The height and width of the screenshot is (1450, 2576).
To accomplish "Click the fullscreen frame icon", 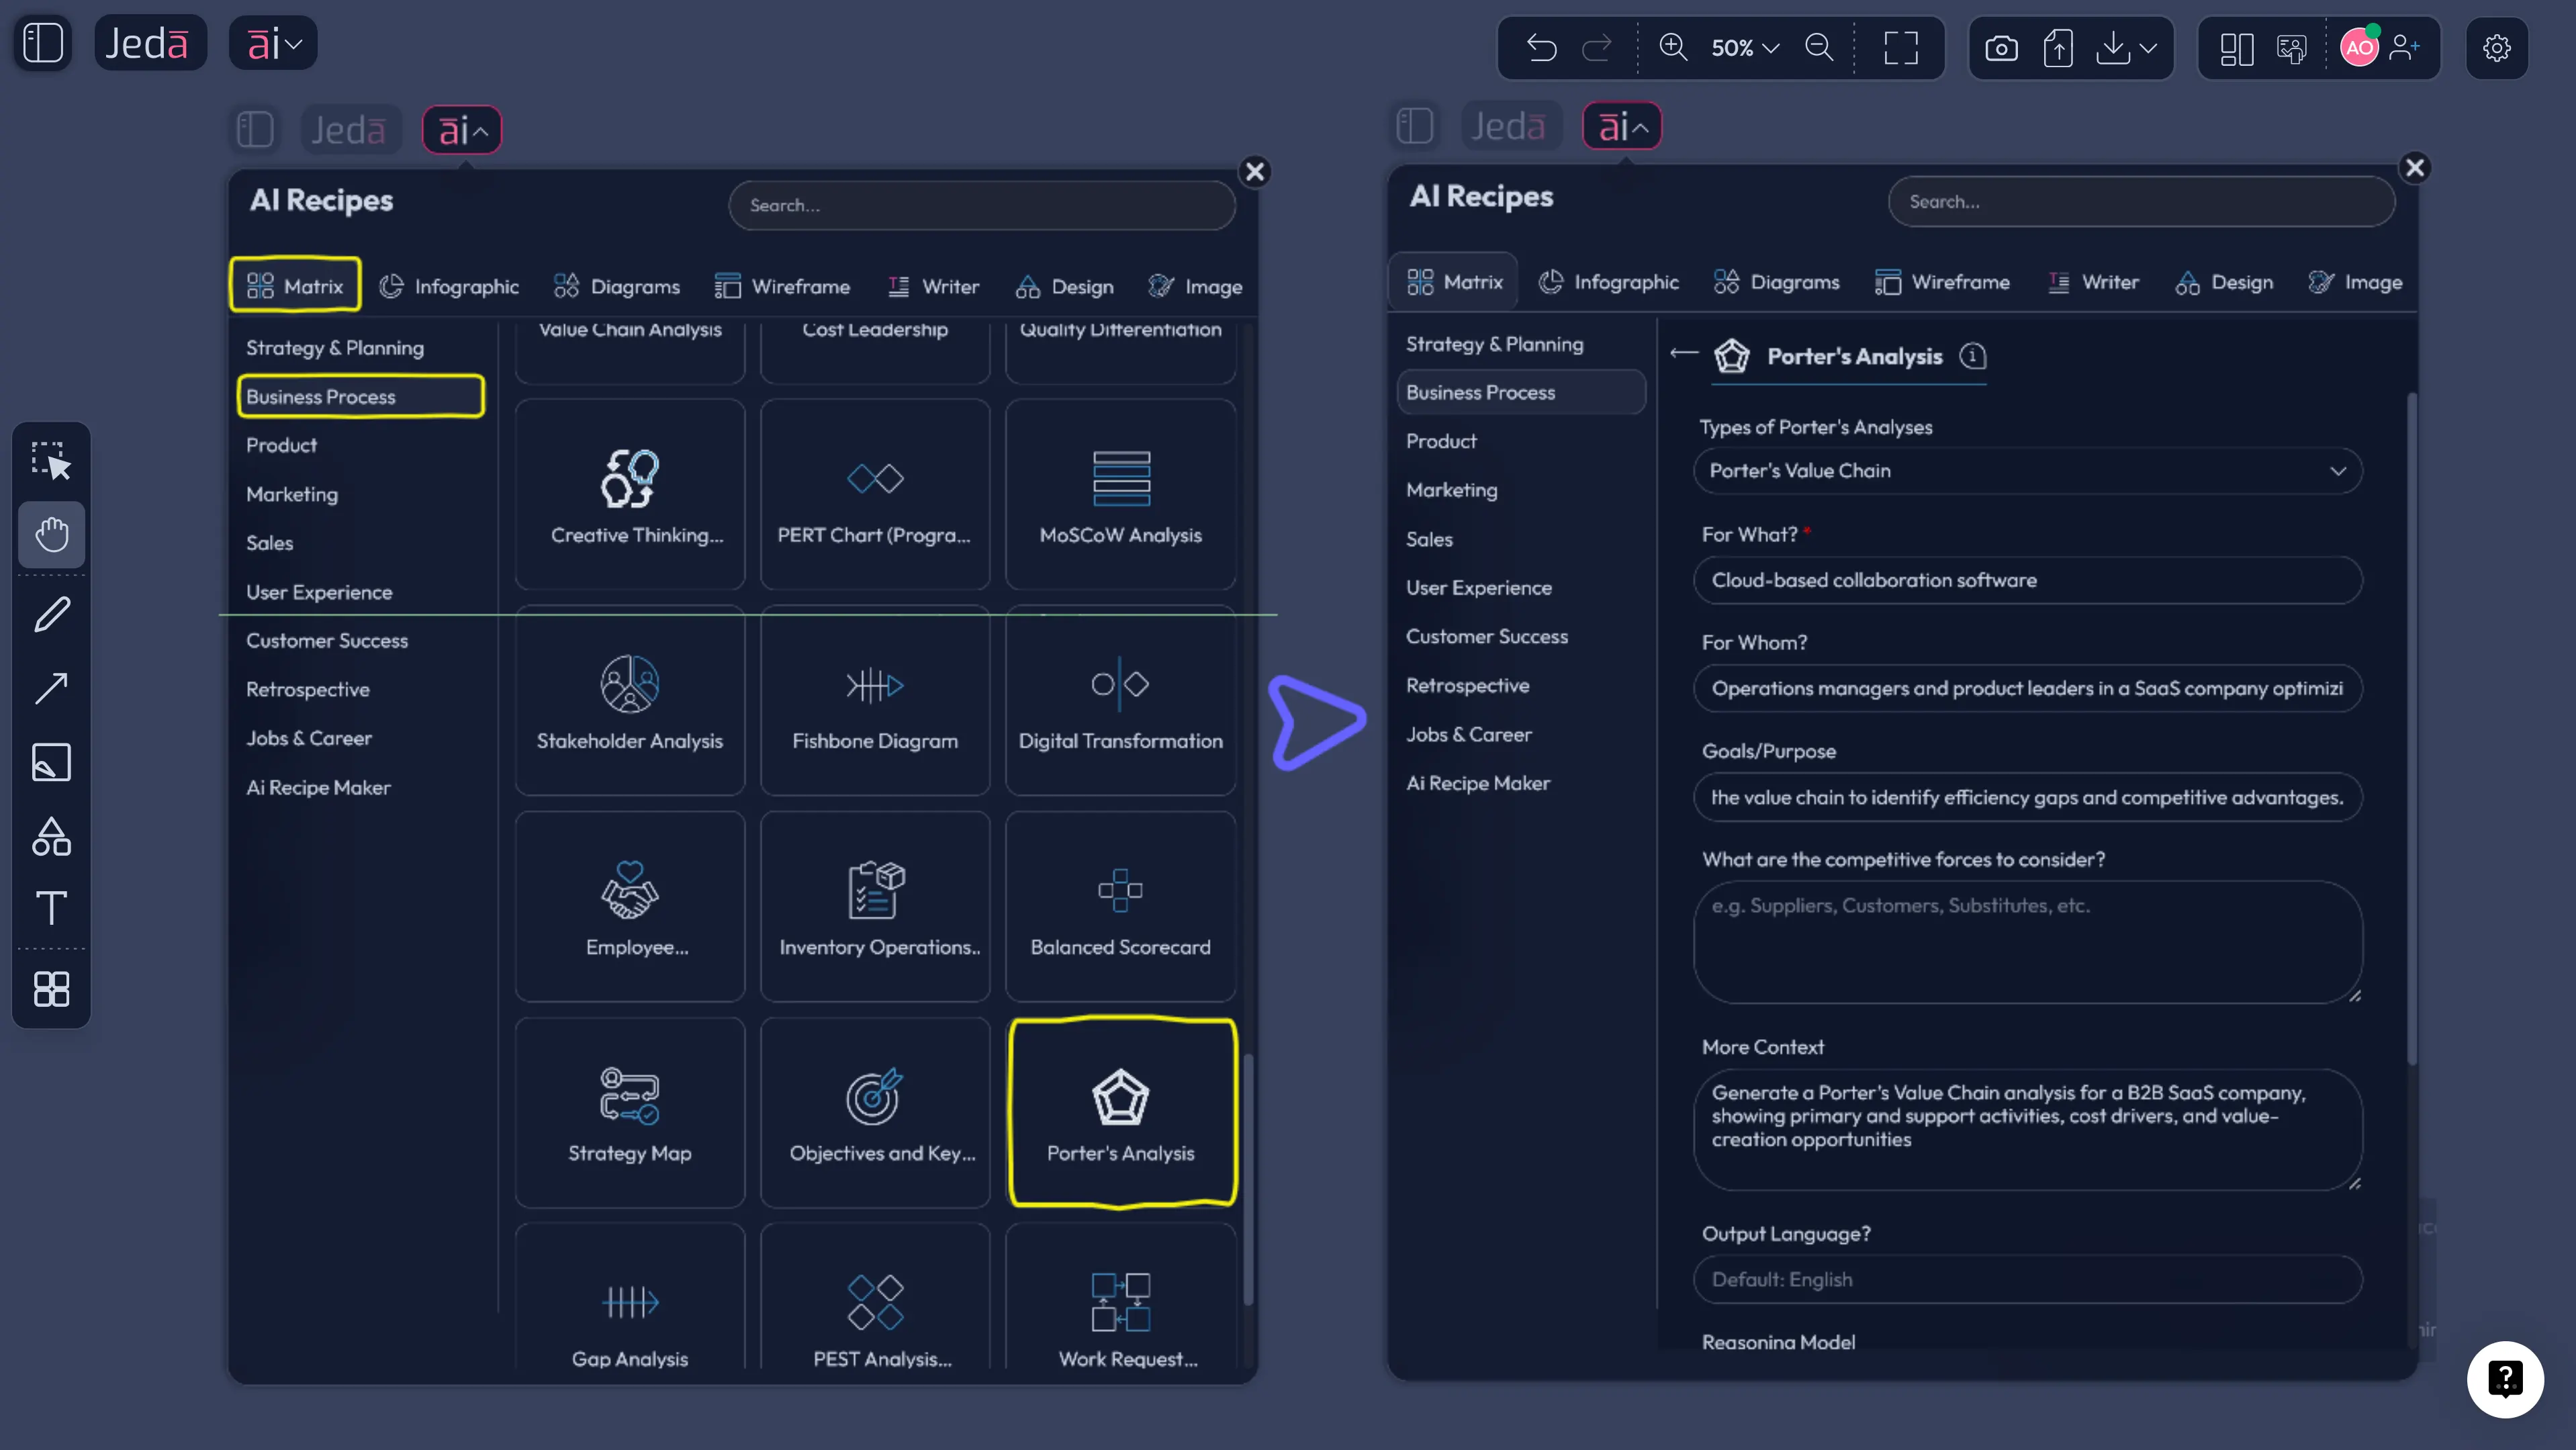I will point(1901,47).
